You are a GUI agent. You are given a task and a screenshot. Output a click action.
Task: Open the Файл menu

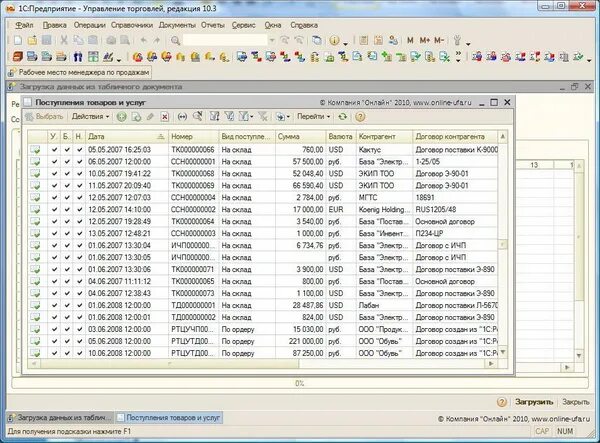(24, 25)
